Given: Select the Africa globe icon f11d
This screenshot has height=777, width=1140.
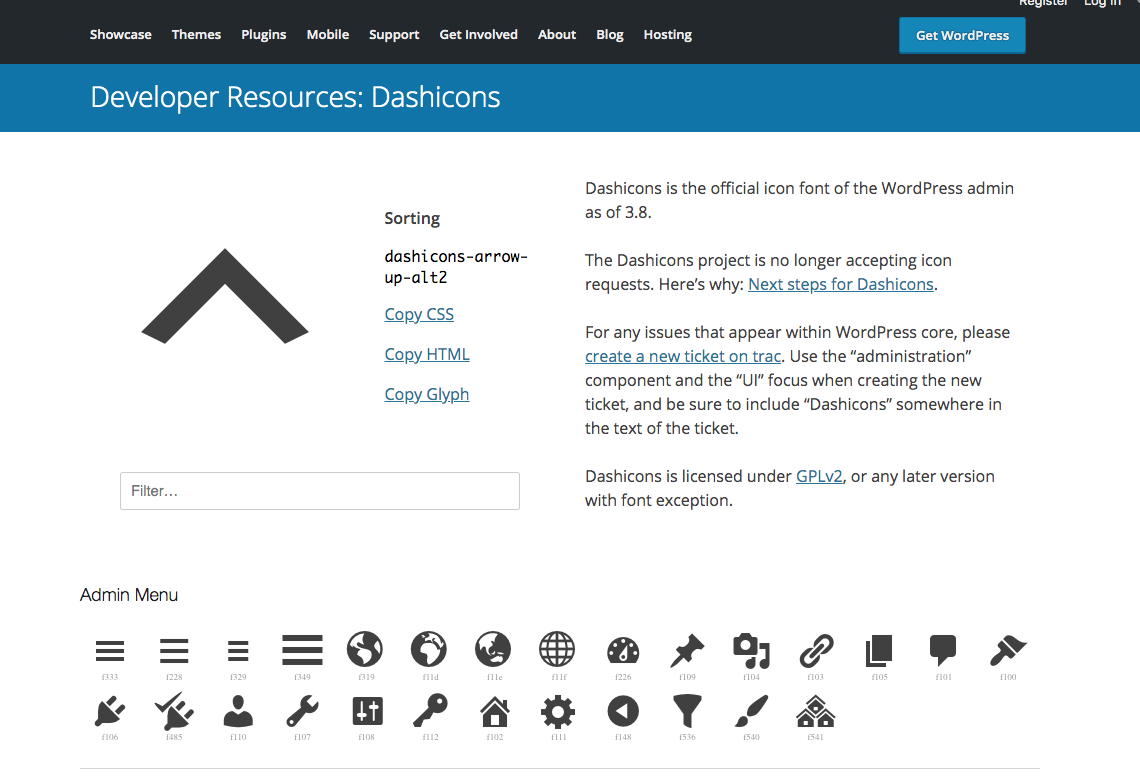Looking at the screenshot, I should pos(429,649).
